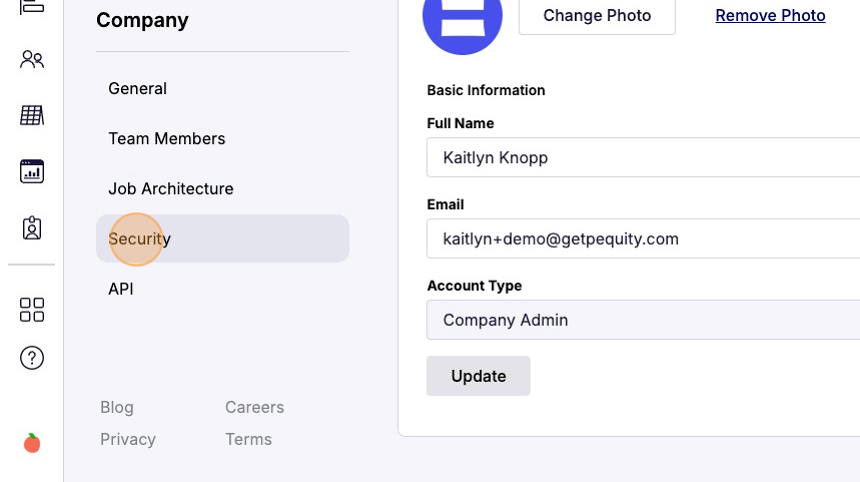
Task: Click the partially visible top sidebar icon
Action: [32, 6]
